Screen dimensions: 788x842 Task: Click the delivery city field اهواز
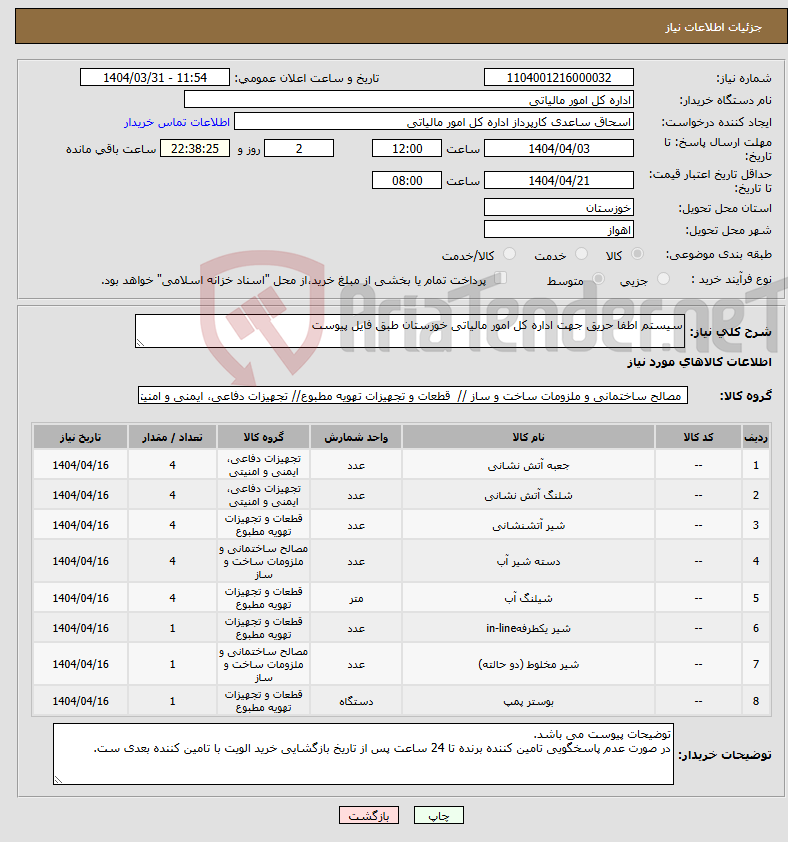[x=559, y=229]
